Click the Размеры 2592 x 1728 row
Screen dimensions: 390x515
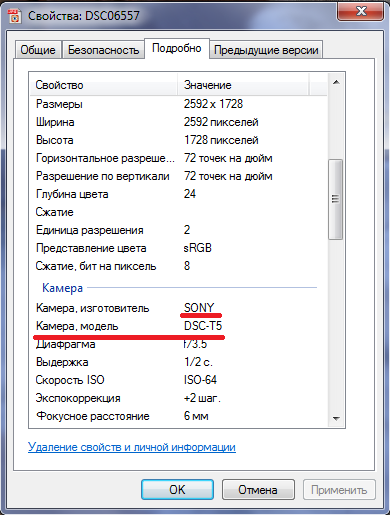point(178,104)
